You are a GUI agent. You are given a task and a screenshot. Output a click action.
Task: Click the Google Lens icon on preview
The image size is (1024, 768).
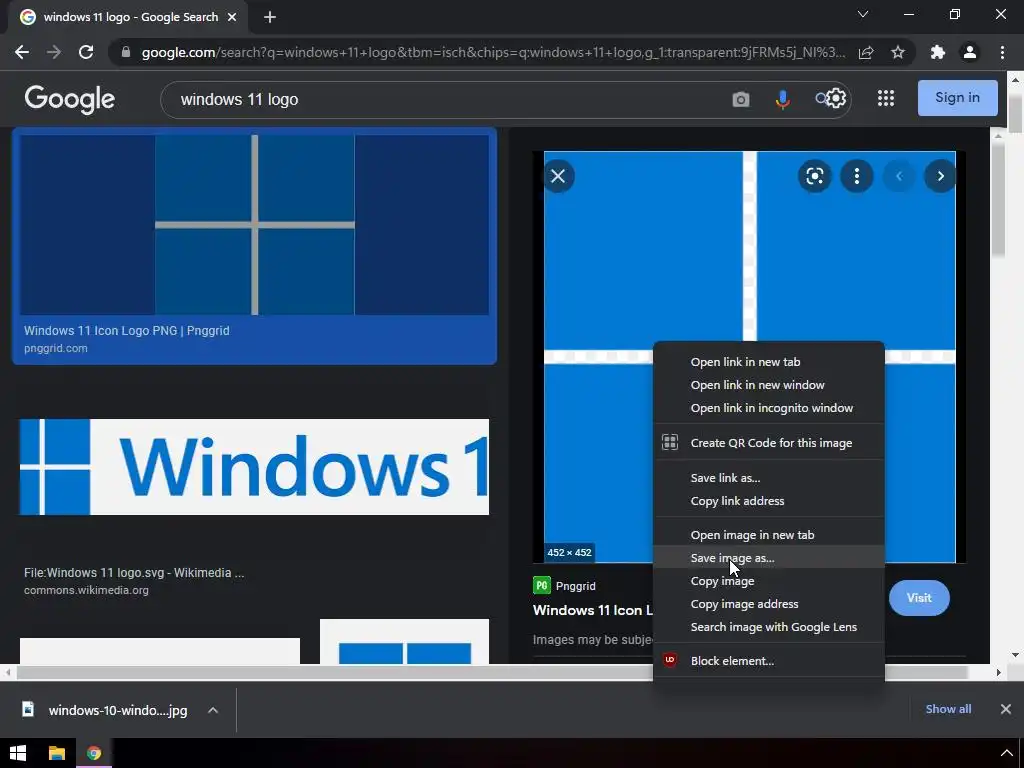click(x=814, y=176)
